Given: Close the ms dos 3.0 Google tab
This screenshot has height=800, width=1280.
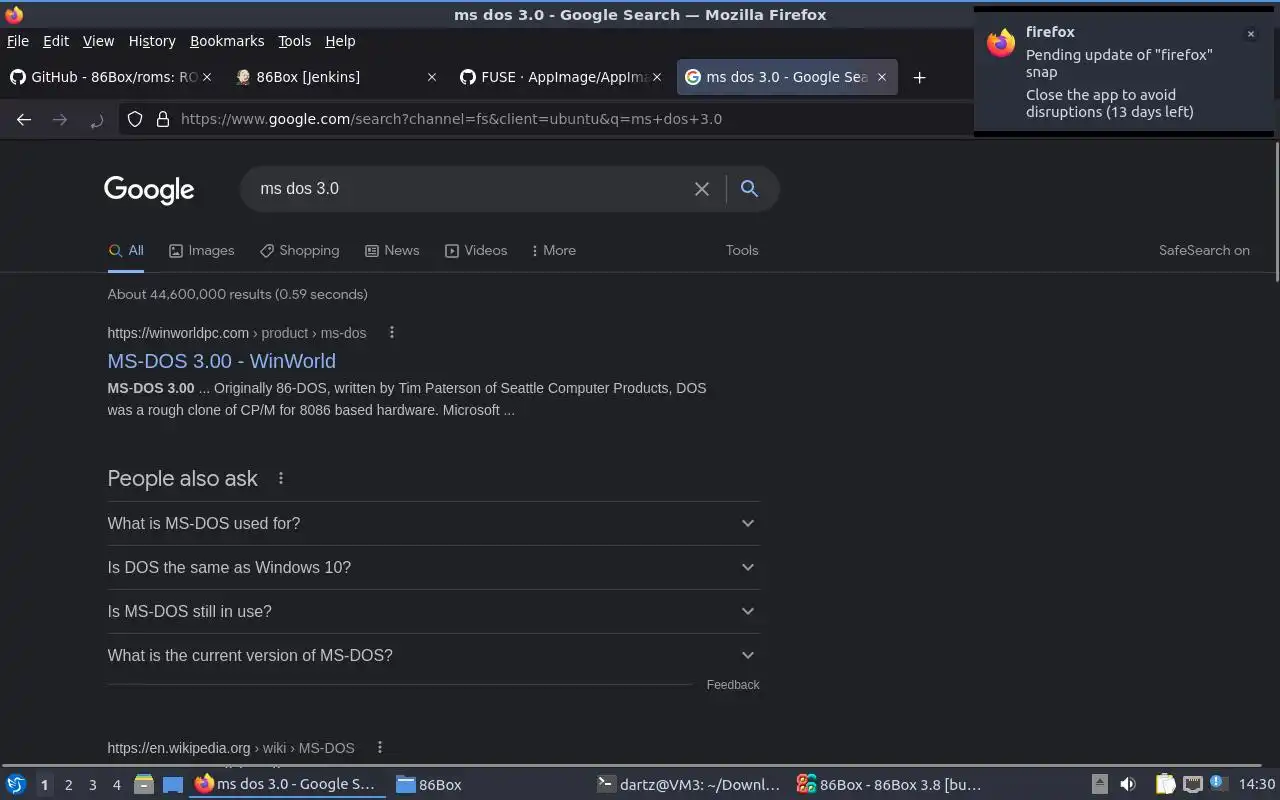Looking at the screenshot, I should (881, 77).
